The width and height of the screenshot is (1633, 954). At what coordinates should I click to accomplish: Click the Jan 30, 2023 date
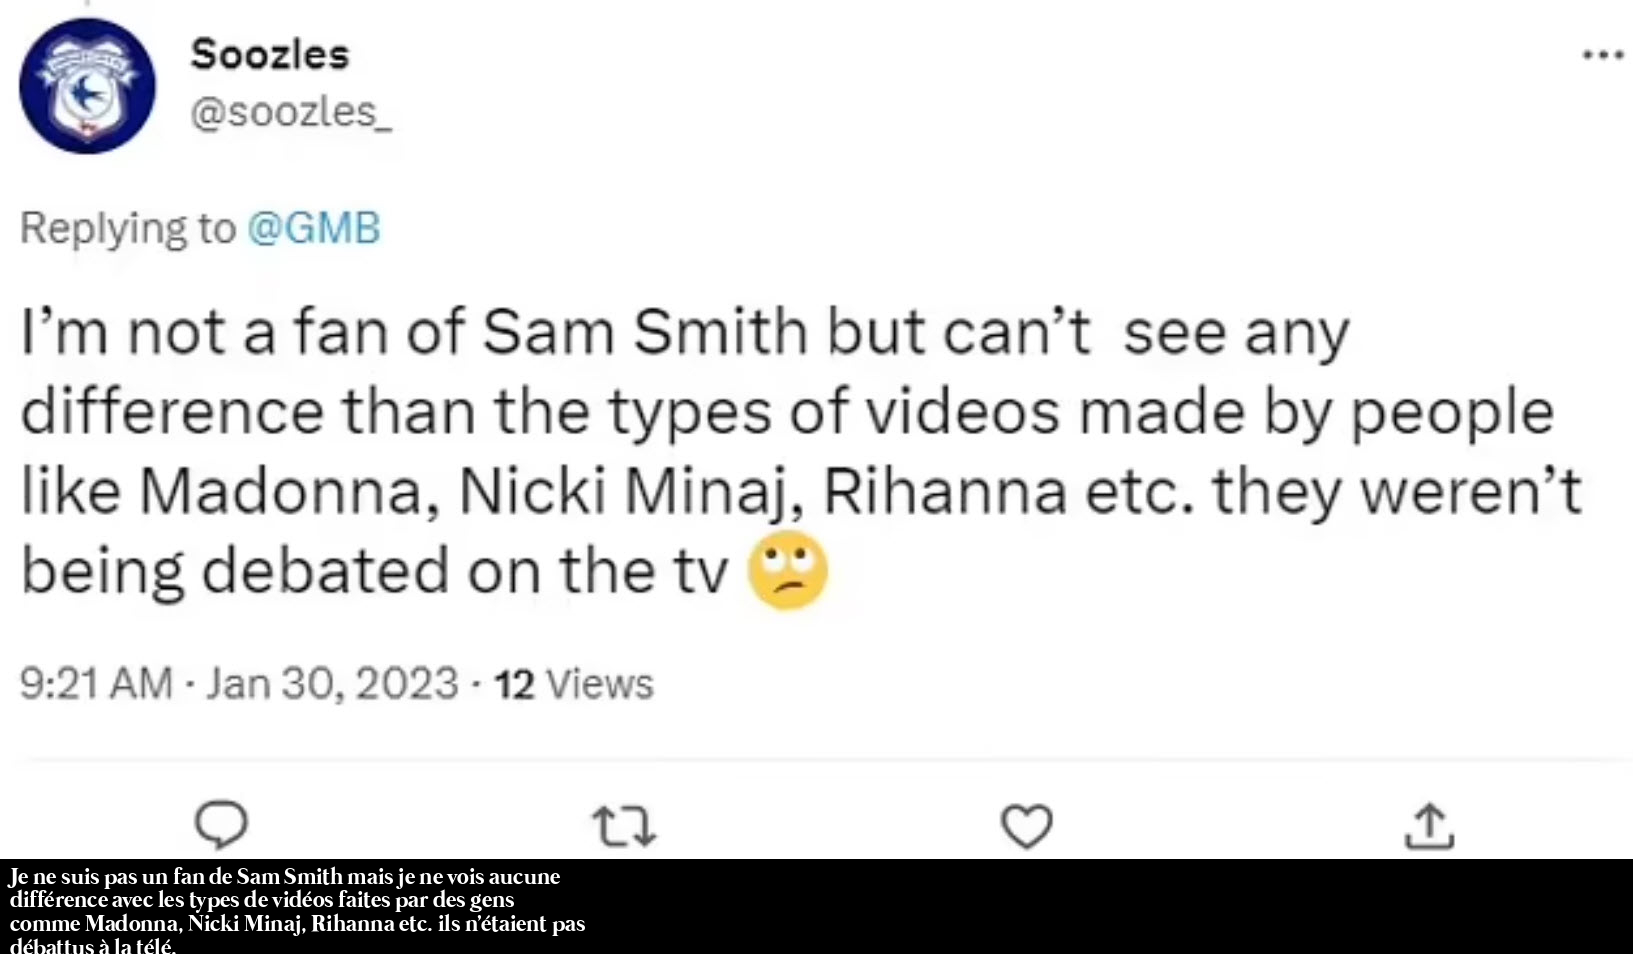(x=332, y=684)
